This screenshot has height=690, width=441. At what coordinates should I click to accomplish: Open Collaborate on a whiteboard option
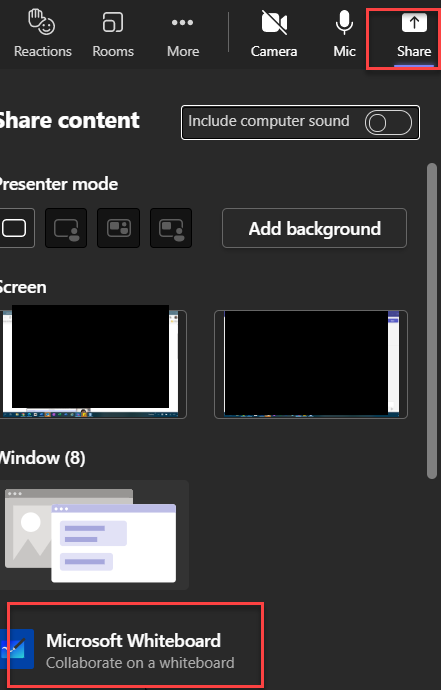point(140,663)
